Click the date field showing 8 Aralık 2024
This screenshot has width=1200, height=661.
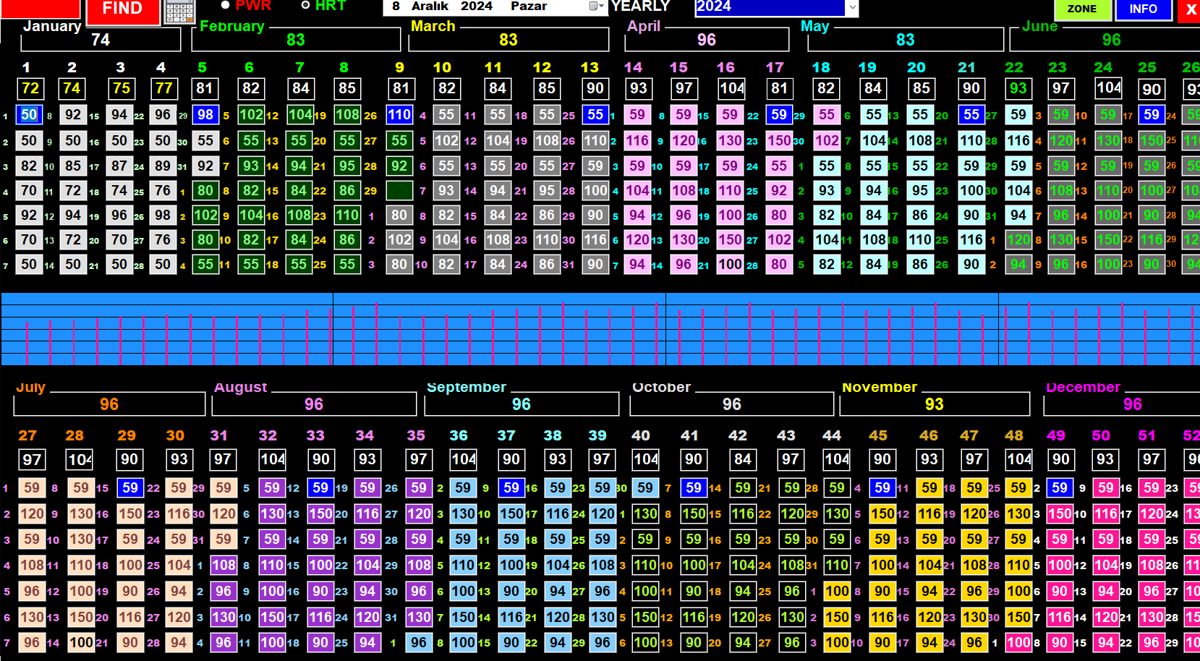[488, 6]
